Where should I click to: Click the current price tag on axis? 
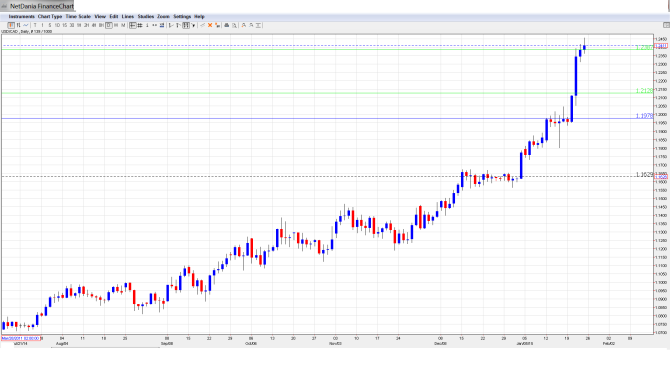coord(661,46)
